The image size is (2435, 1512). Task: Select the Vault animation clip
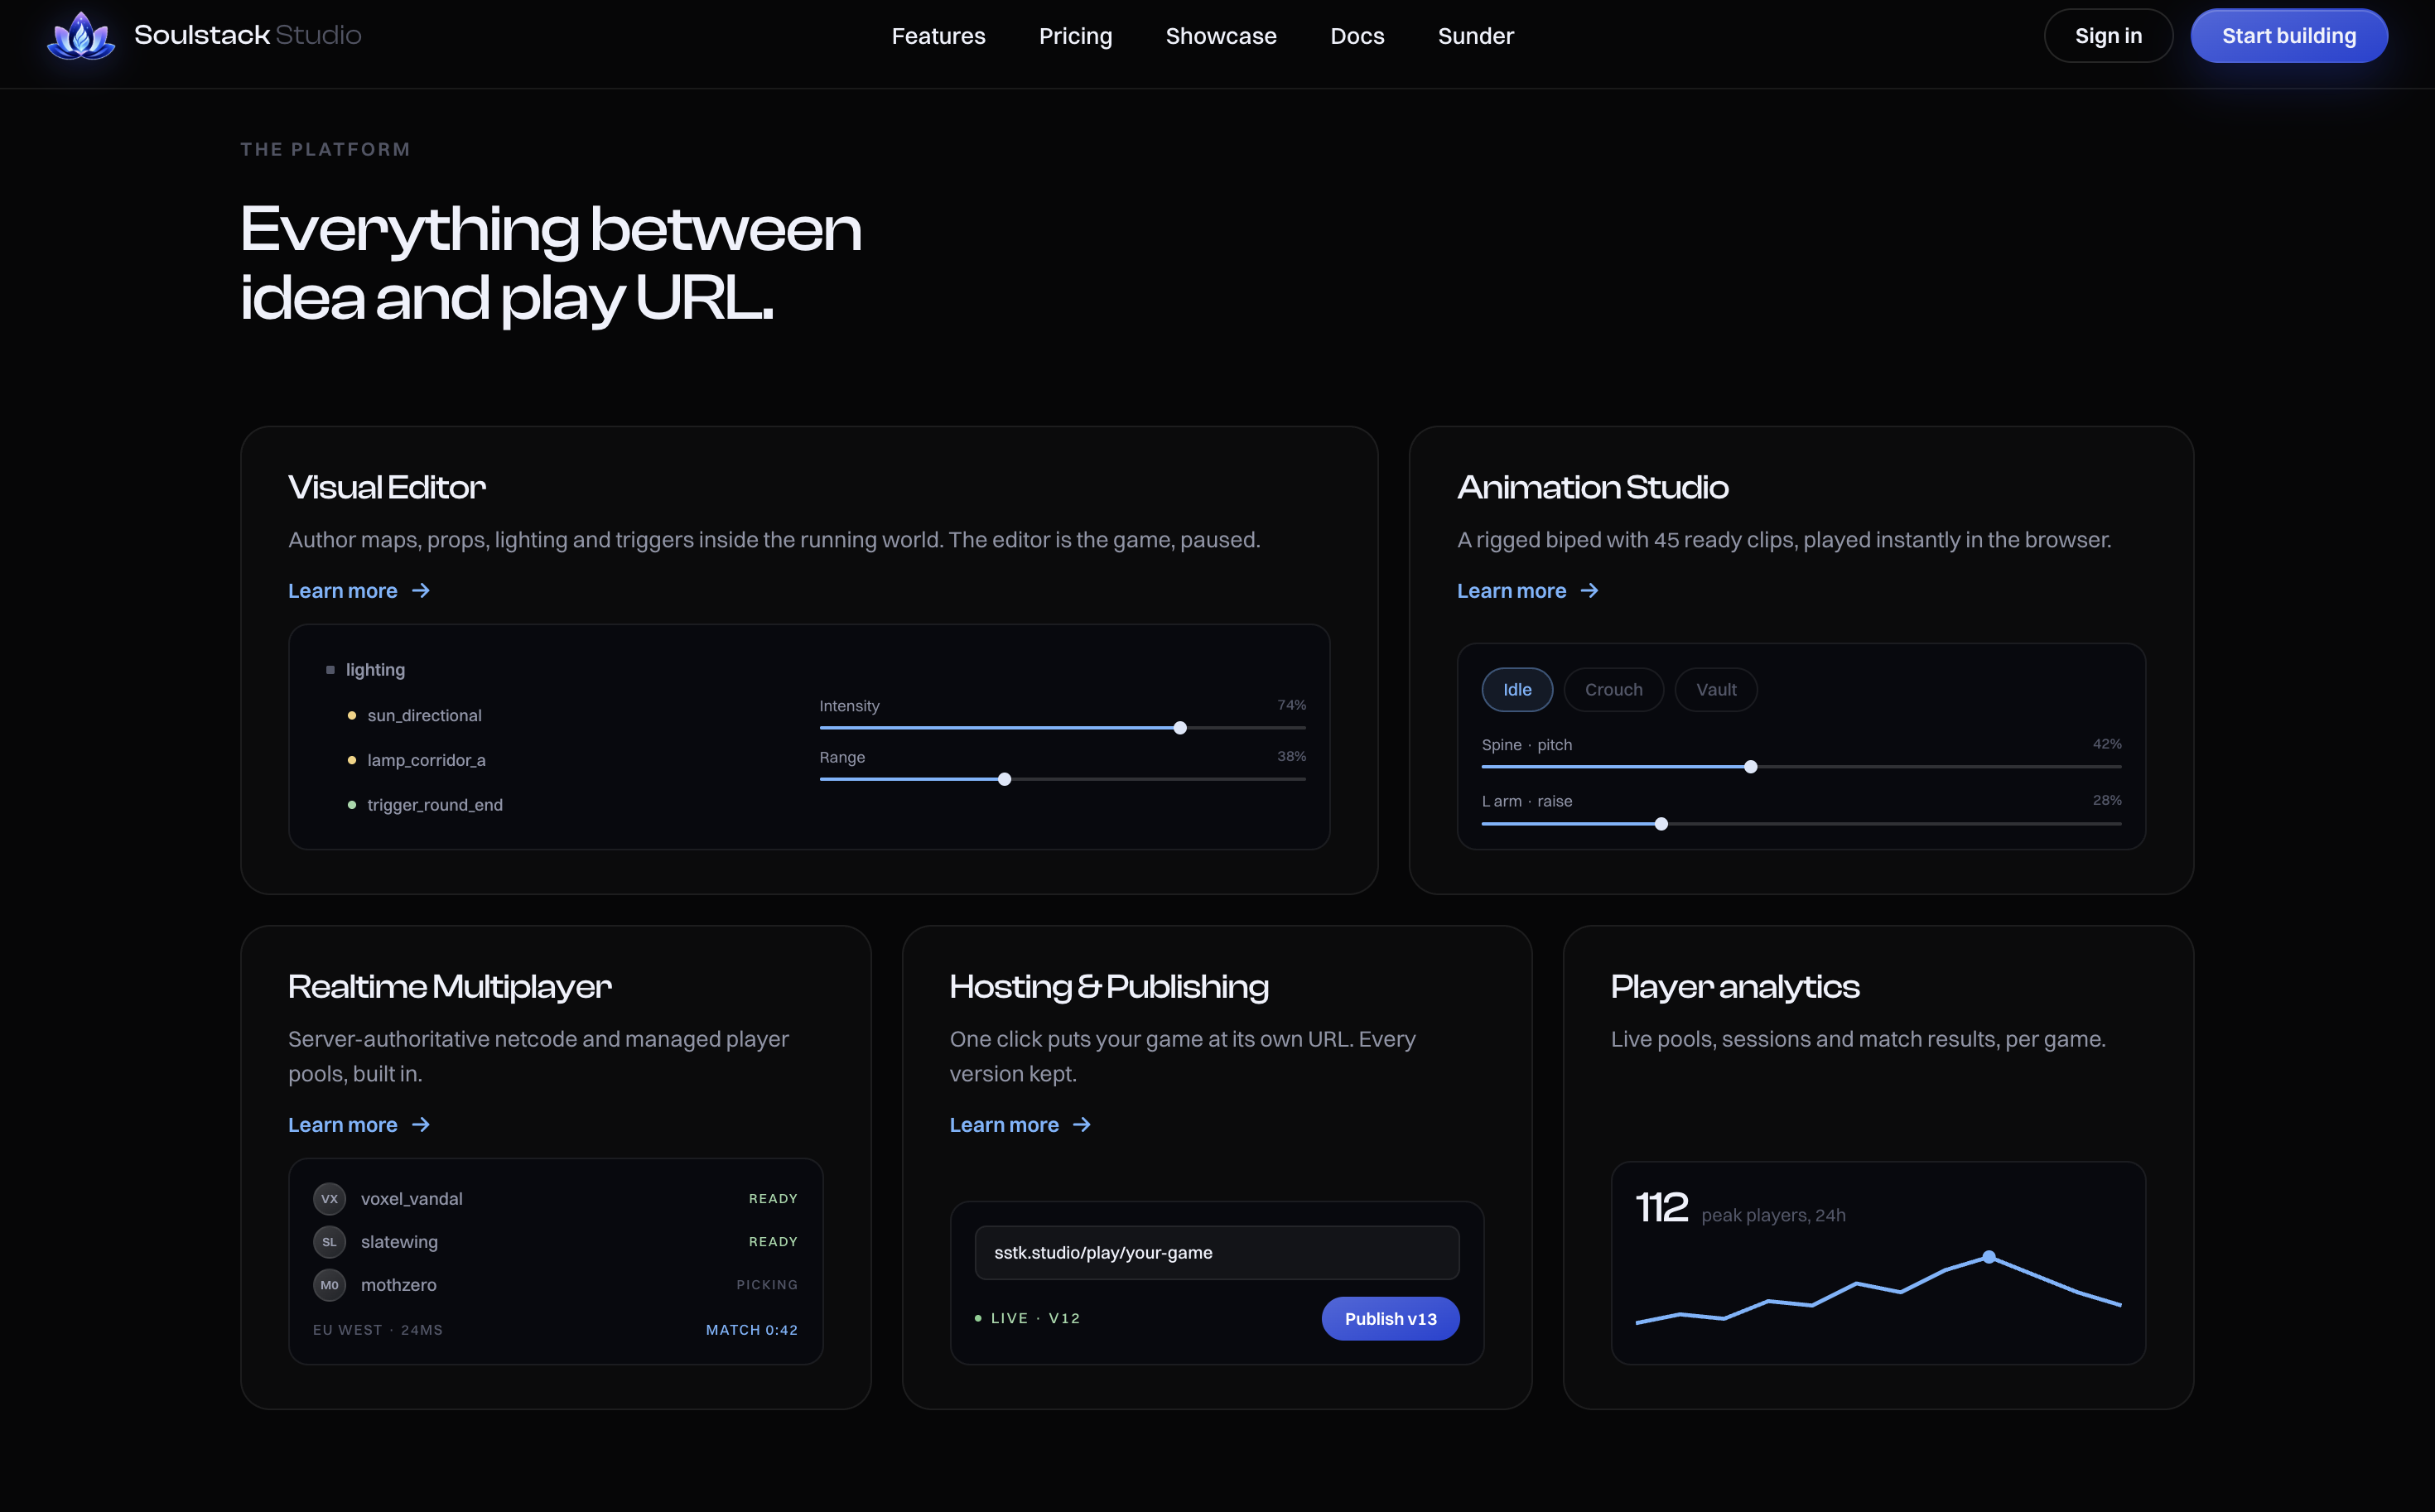point(1716,690)
